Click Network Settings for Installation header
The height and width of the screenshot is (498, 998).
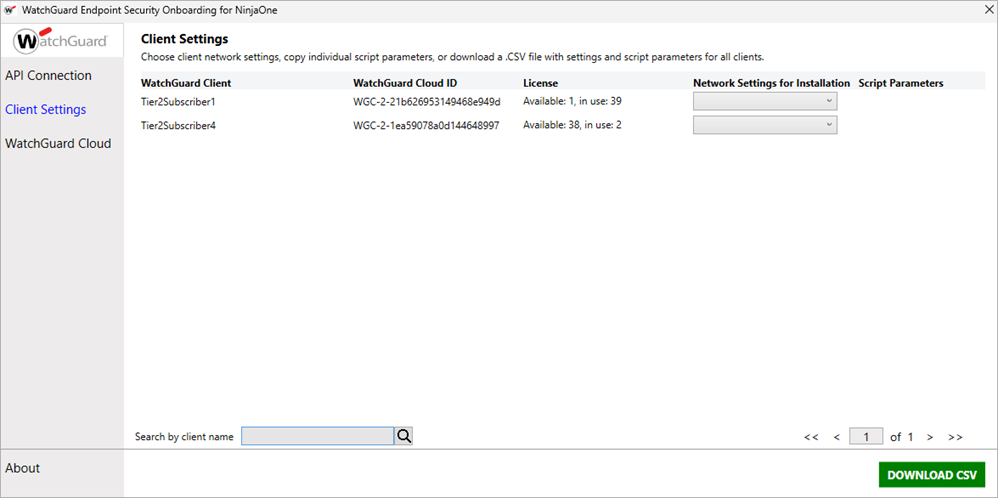(771, 83)
